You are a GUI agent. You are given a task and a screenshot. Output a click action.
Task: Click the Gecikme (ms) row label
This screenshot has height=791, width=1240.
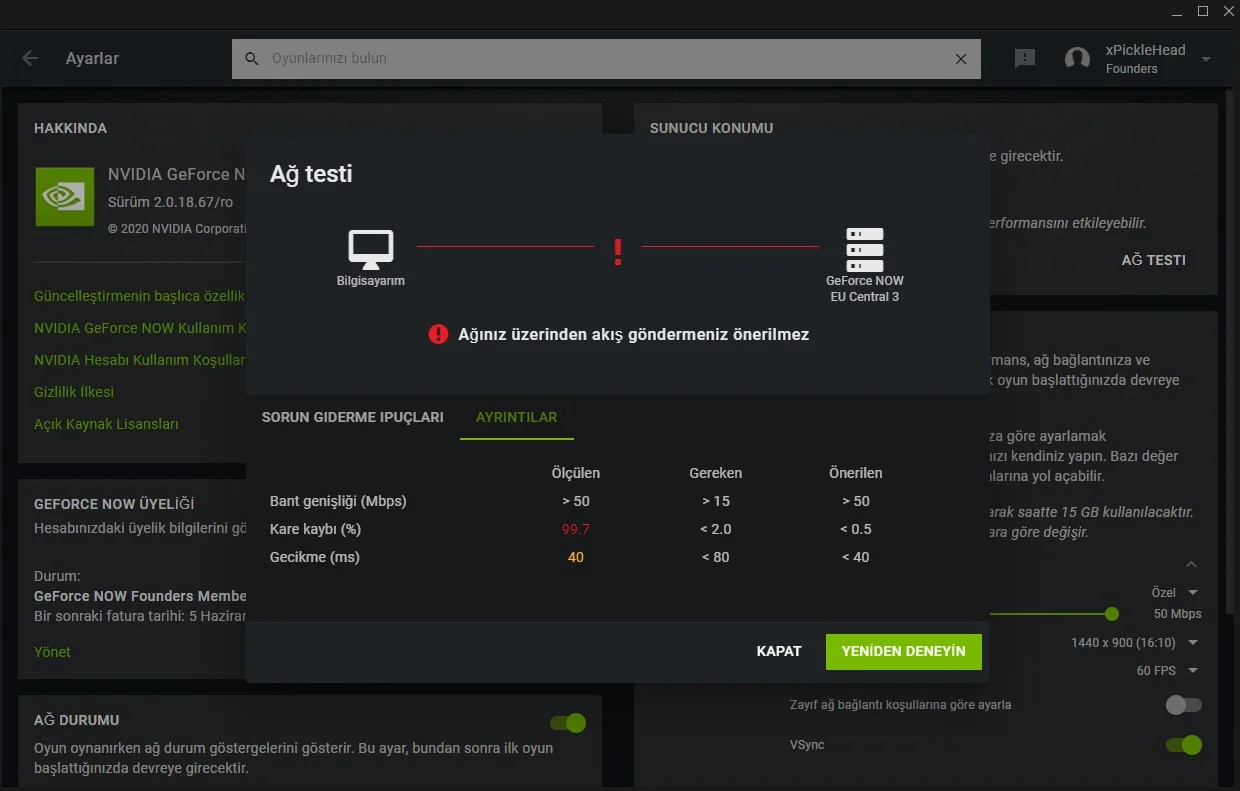pos(314,557)
